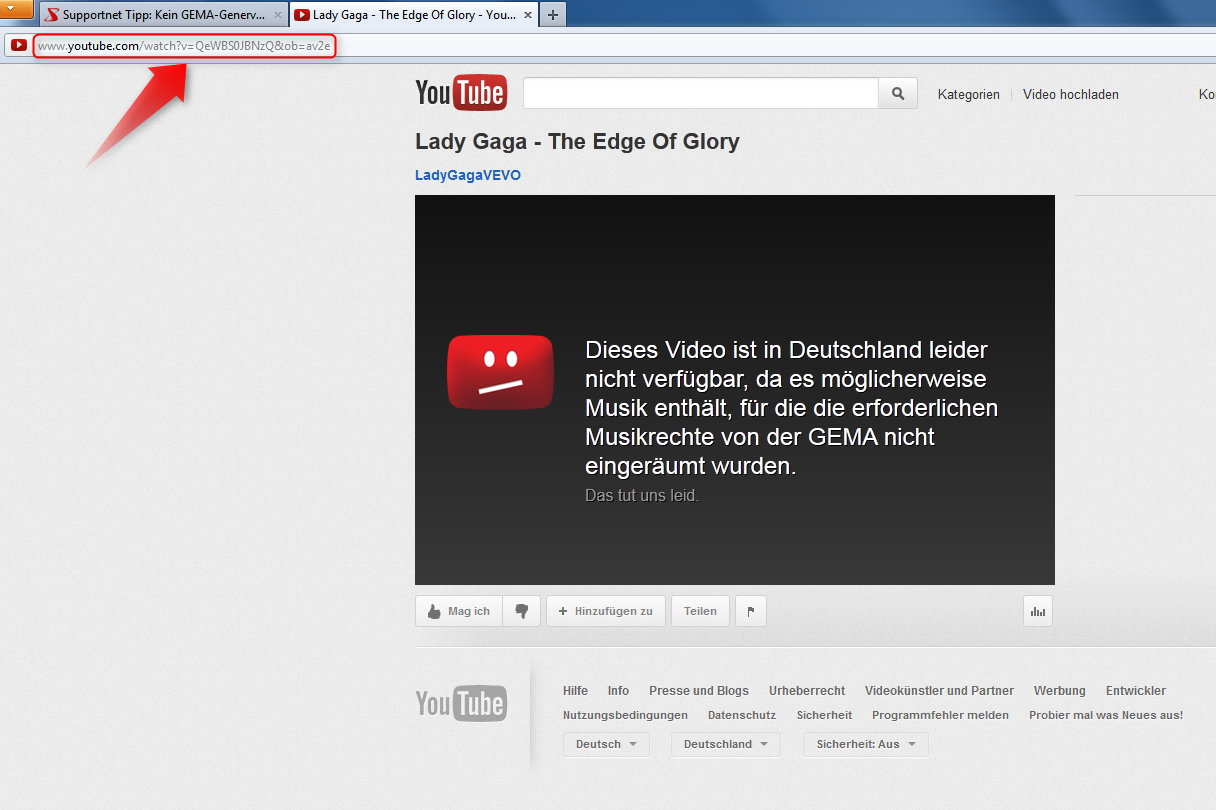Click into the YouTube search field
The width and height of the screenshot is (1216, 810).
[x=700, y=94]
